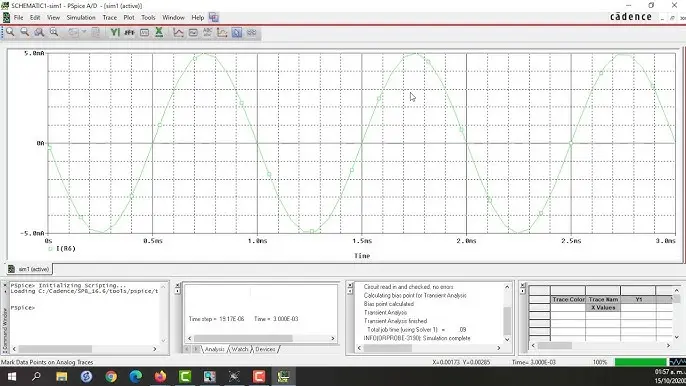Click the Time step readout text

(216, 319)
